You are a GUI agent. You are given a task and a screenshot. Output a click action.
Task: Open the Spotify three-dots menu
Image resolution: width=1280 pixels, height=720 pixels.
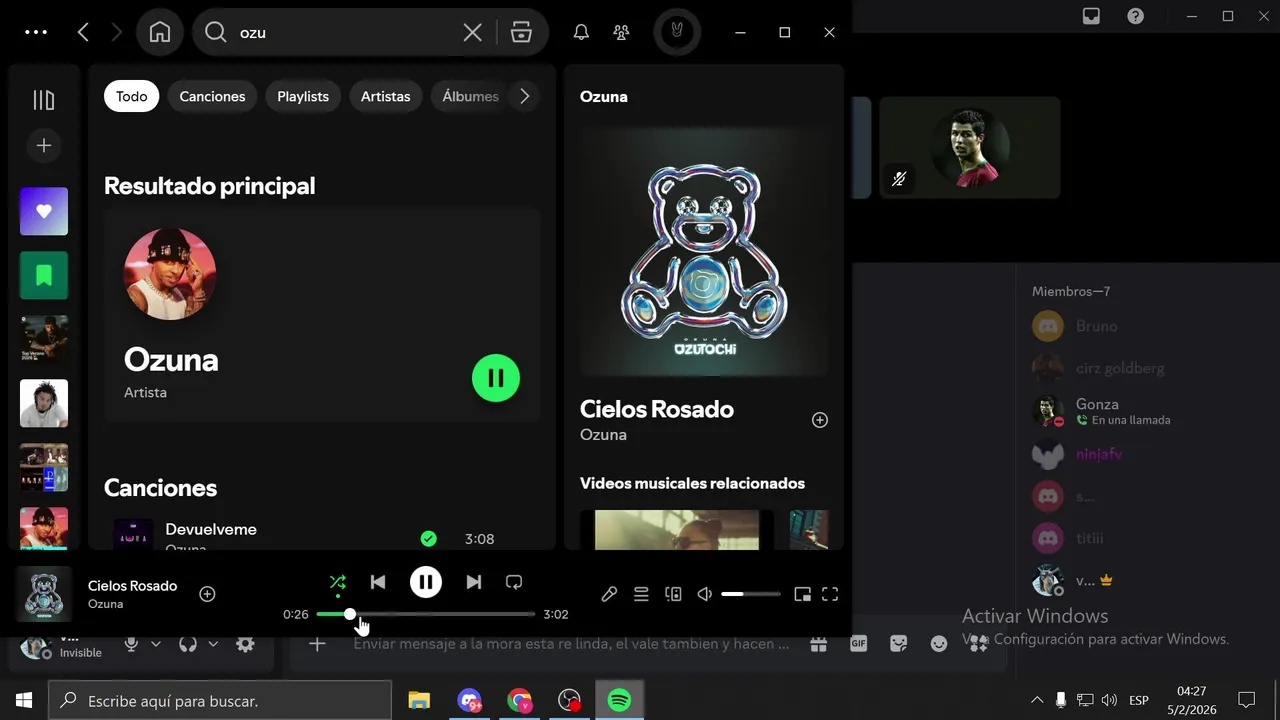click(x=36, y=32)
